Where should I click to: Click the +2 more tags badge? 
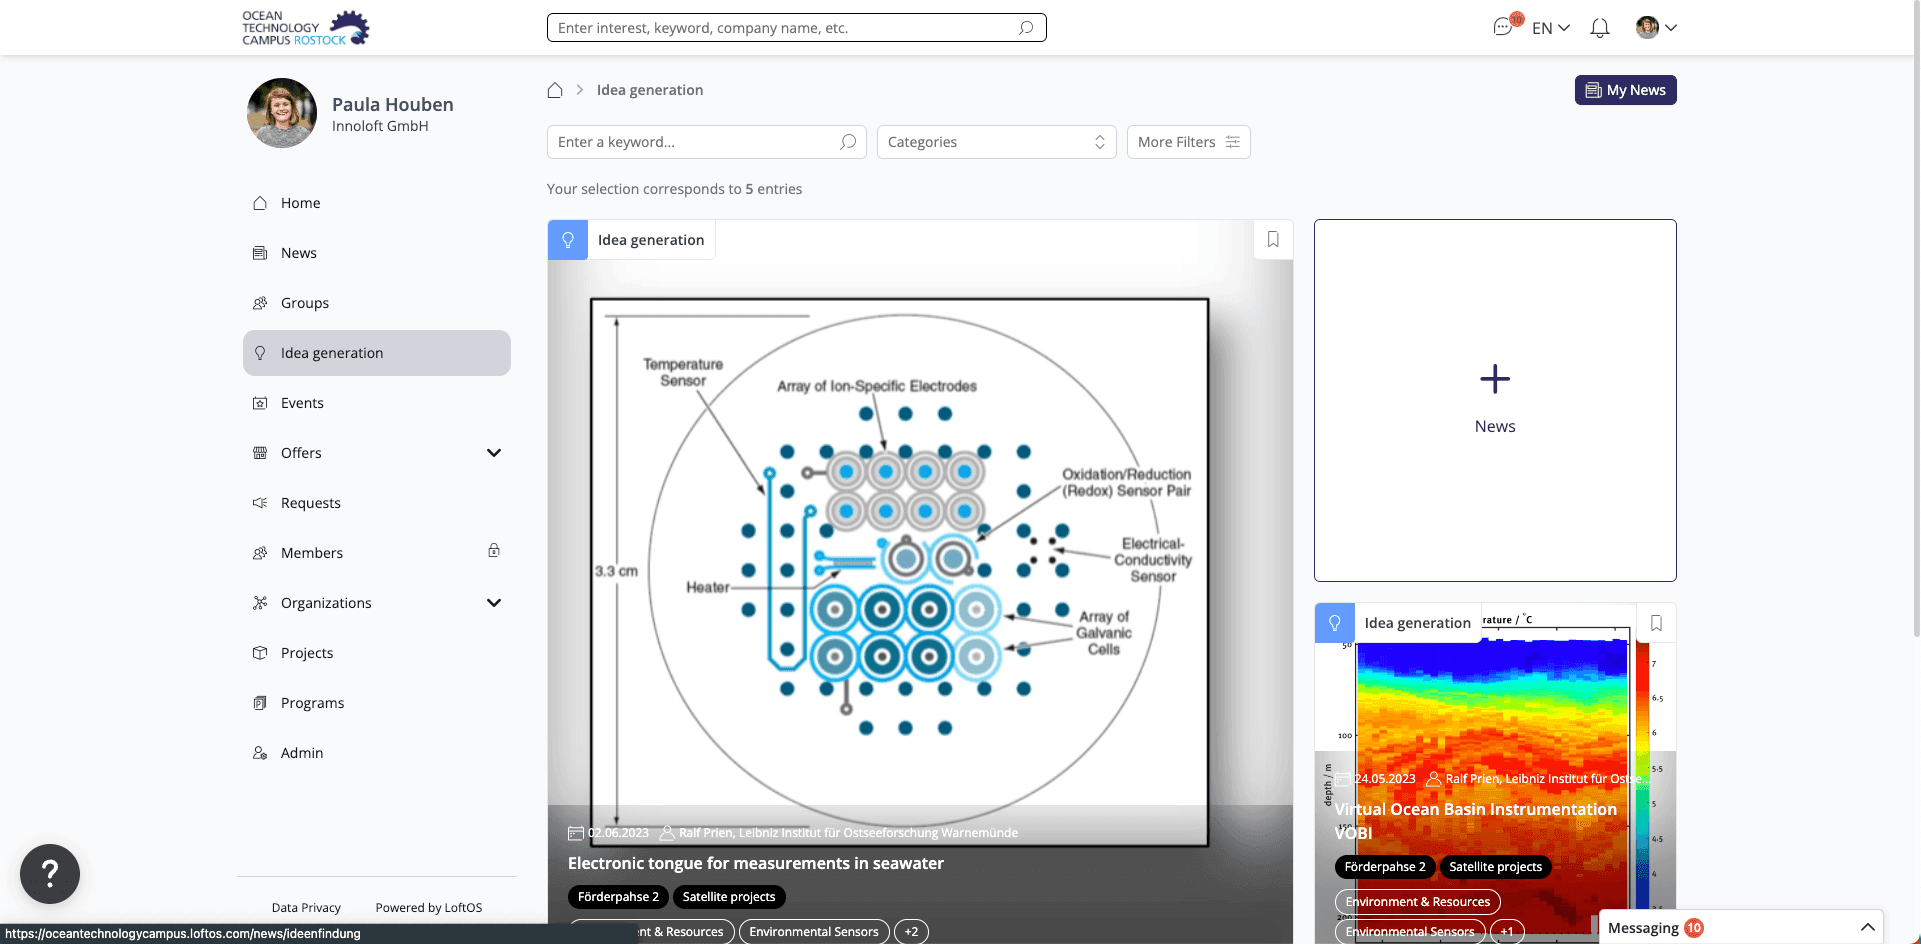pyautogui.click(x=911, y=932)
